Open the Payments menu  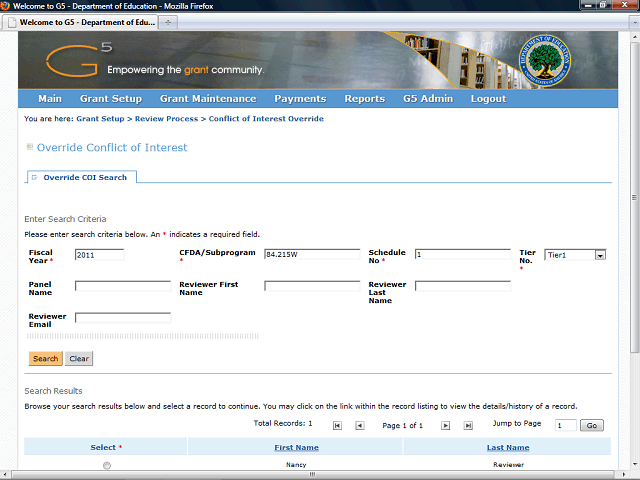[300, 99]
